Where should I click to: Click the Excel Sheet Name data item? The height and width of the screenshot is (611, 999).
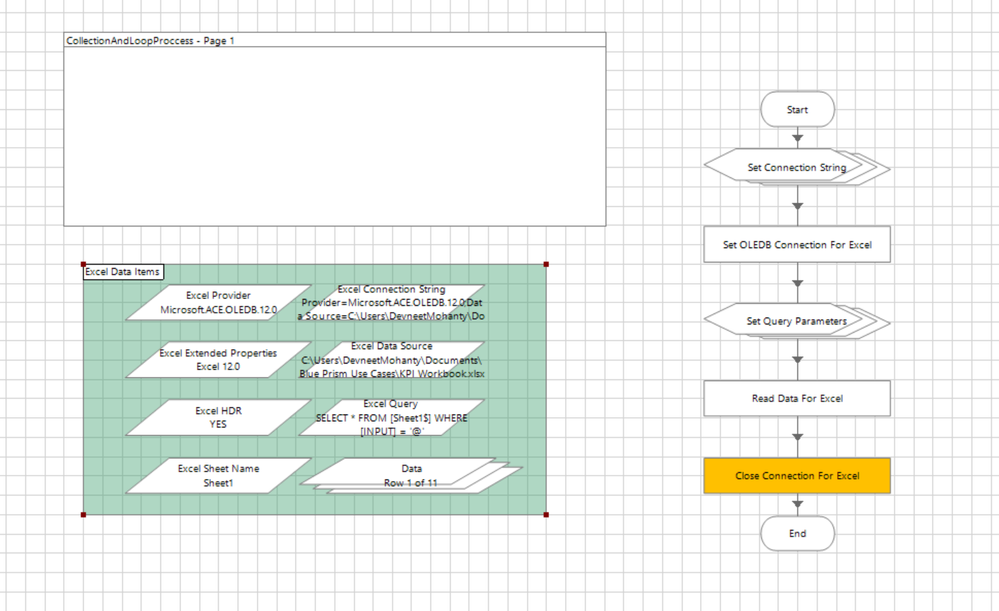point(218,475)
